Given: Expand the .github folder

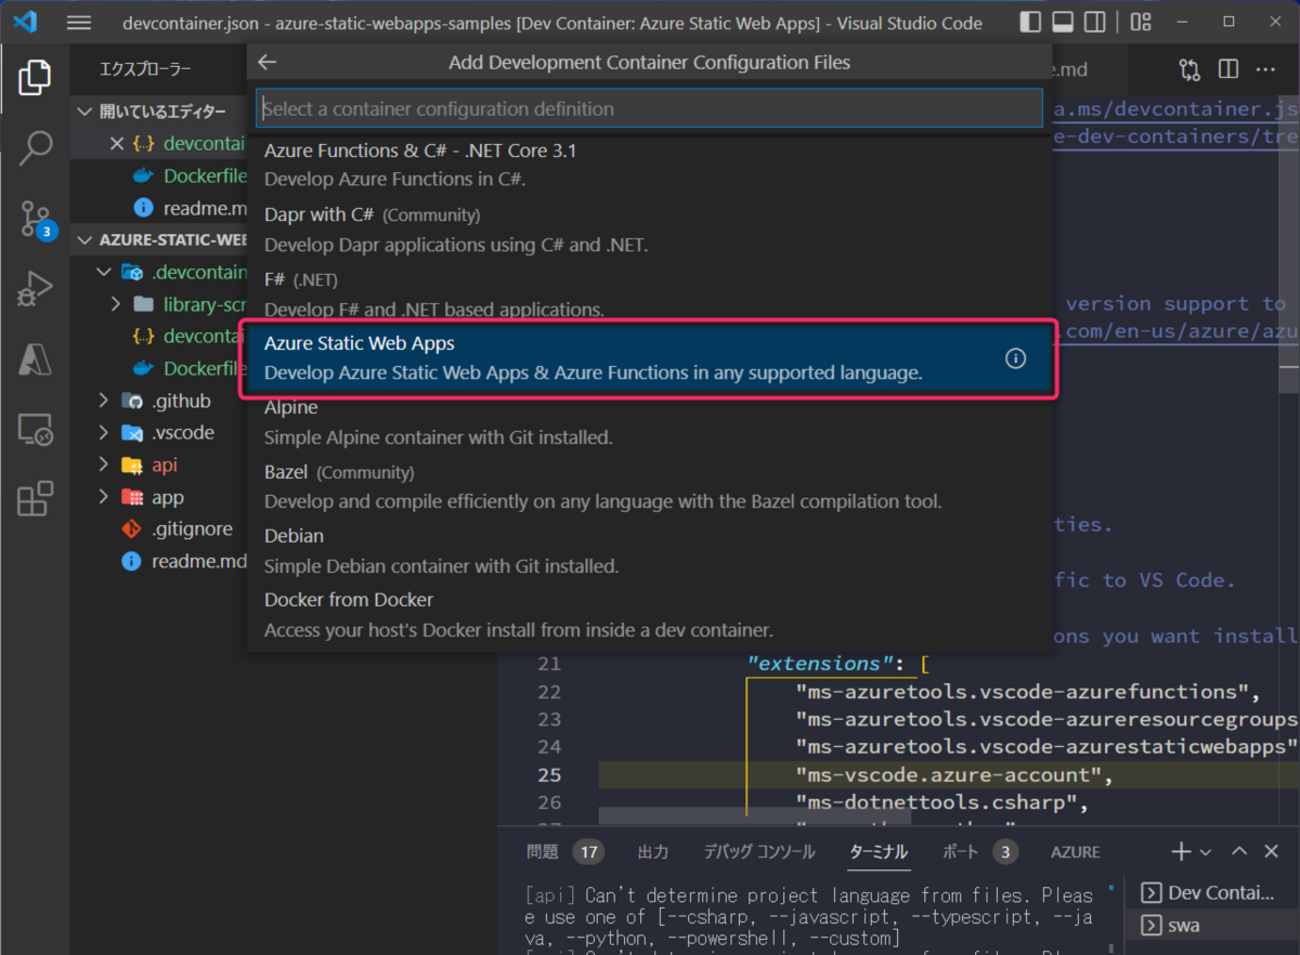Looking at the screenshot, I should (104, 401).
